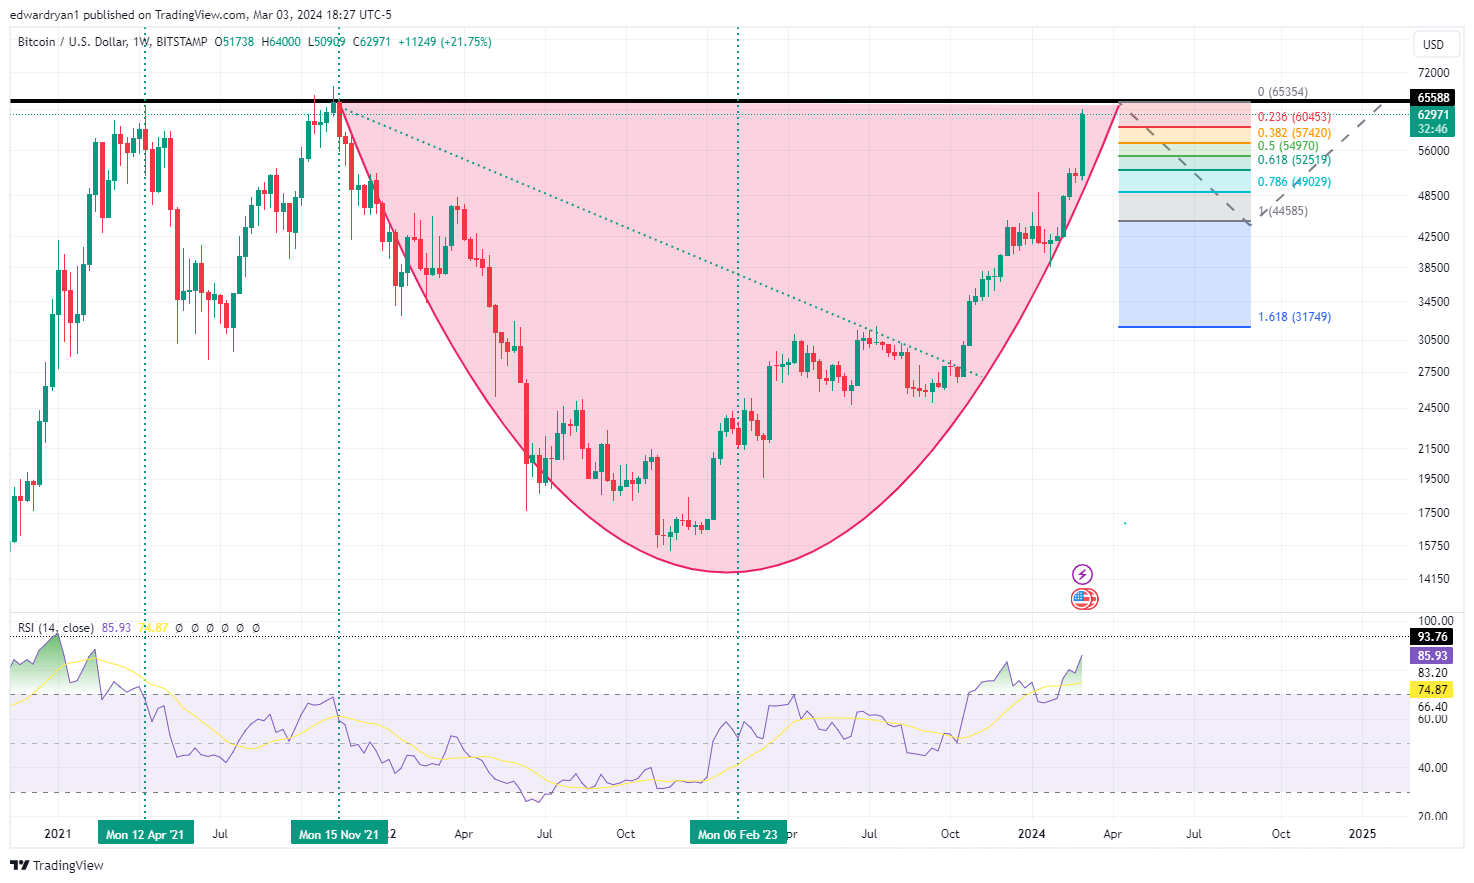Click the 93.76 RSI level label
The image size is (1474, 883).
click(x=1433, y=637)
